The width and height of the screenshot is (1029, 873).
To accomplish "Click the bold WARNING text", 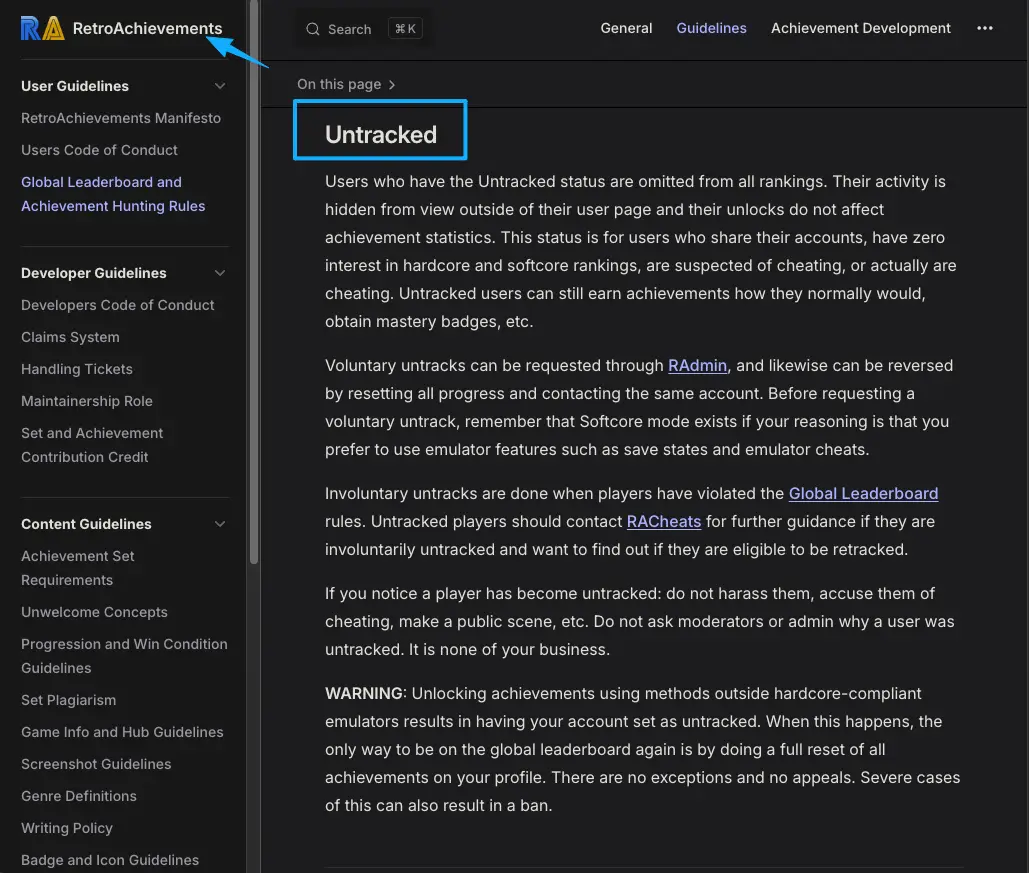I will [x=364, y=694].
